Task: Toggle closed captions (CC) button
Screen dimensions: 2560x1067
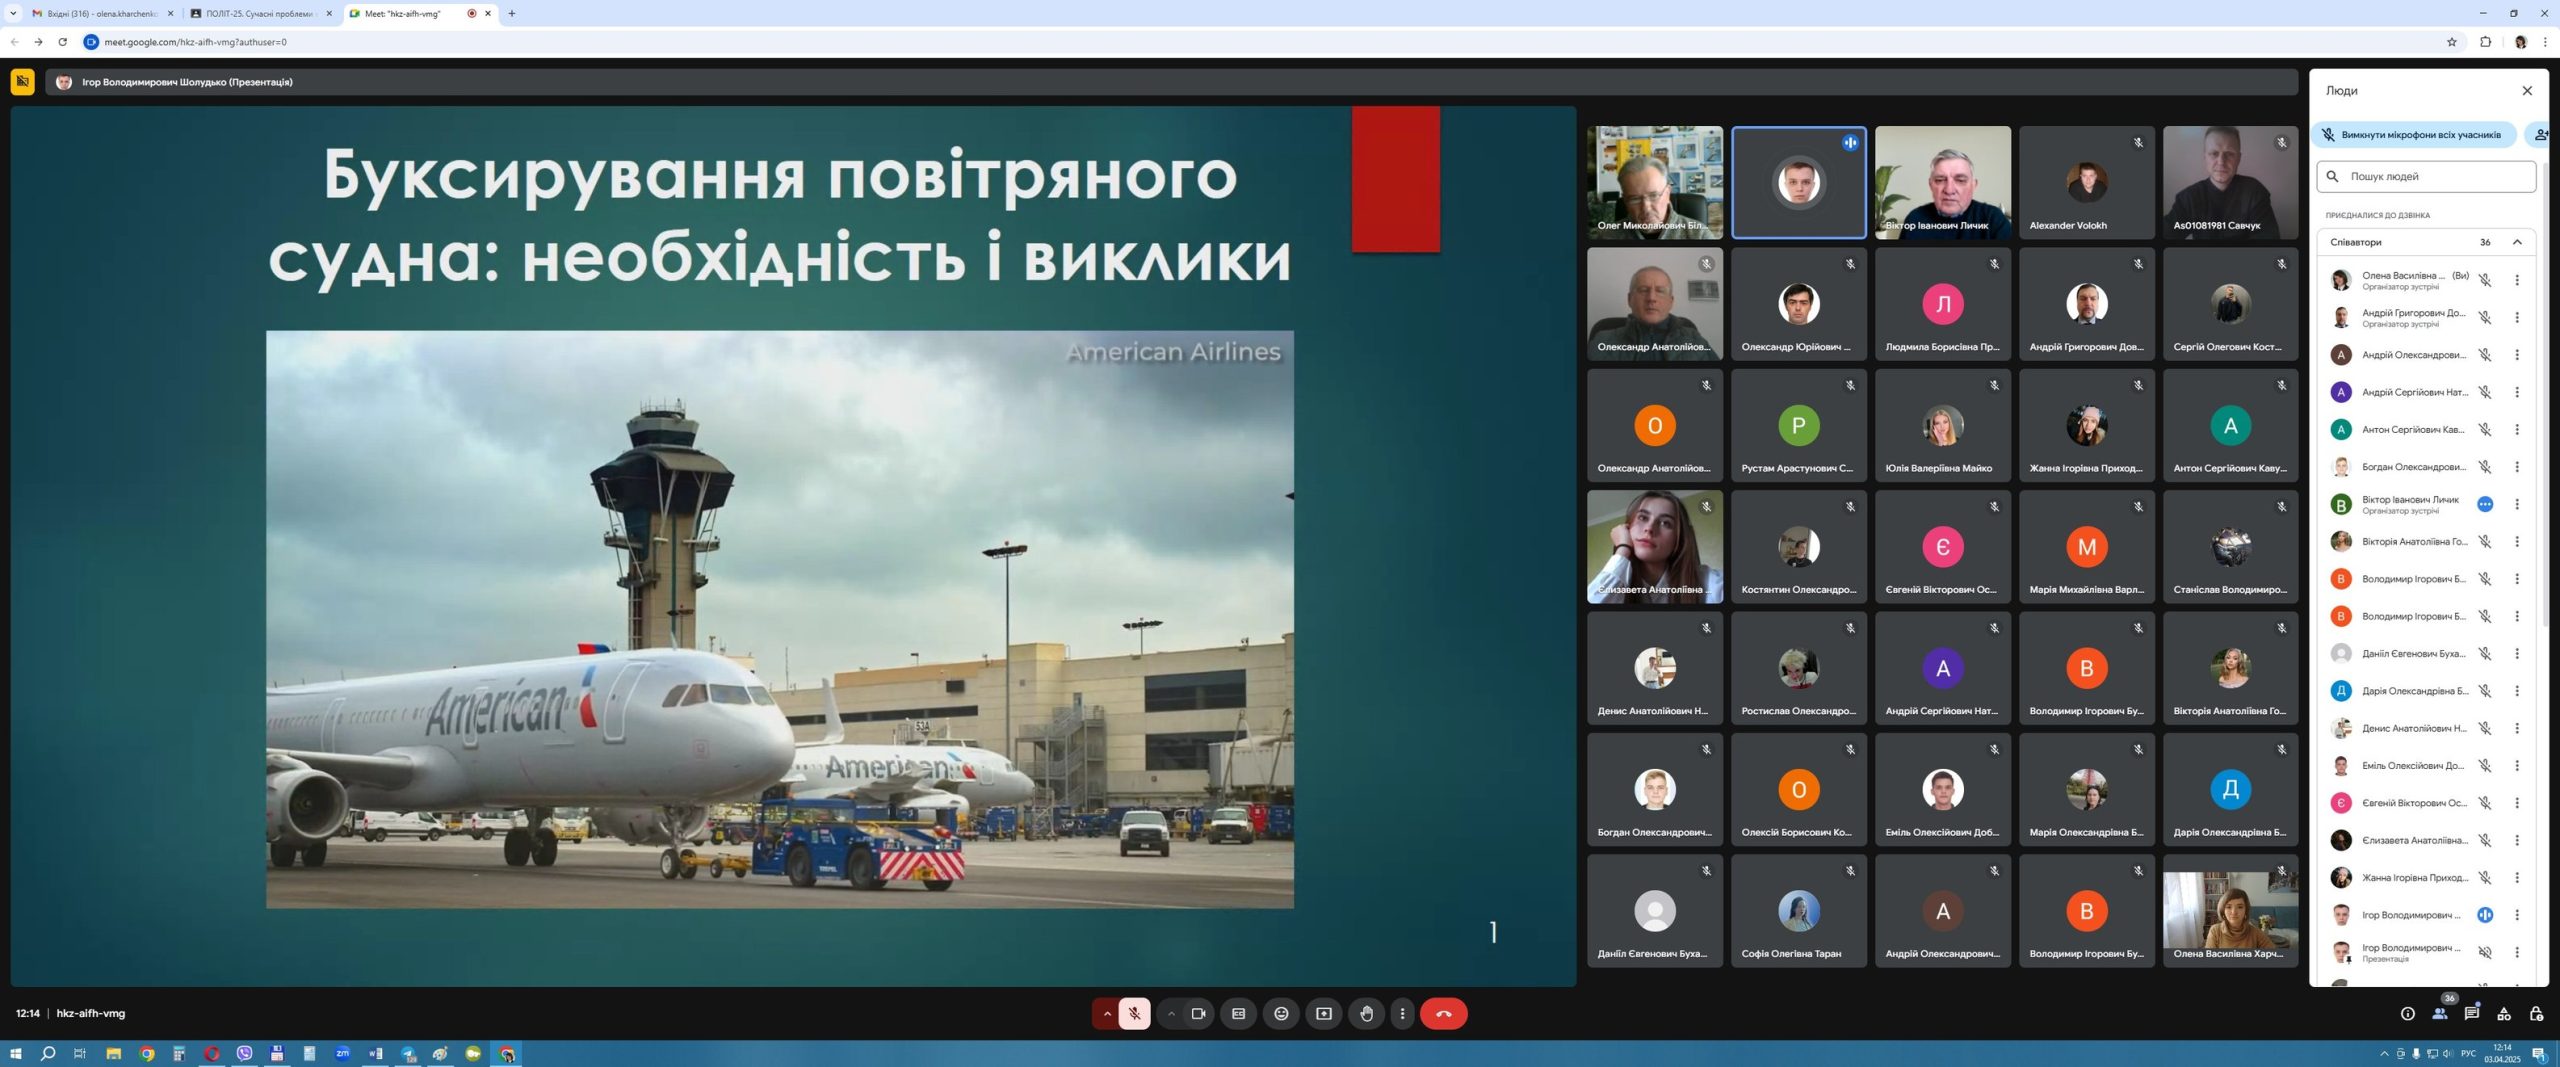Action: [1238, 1013]
